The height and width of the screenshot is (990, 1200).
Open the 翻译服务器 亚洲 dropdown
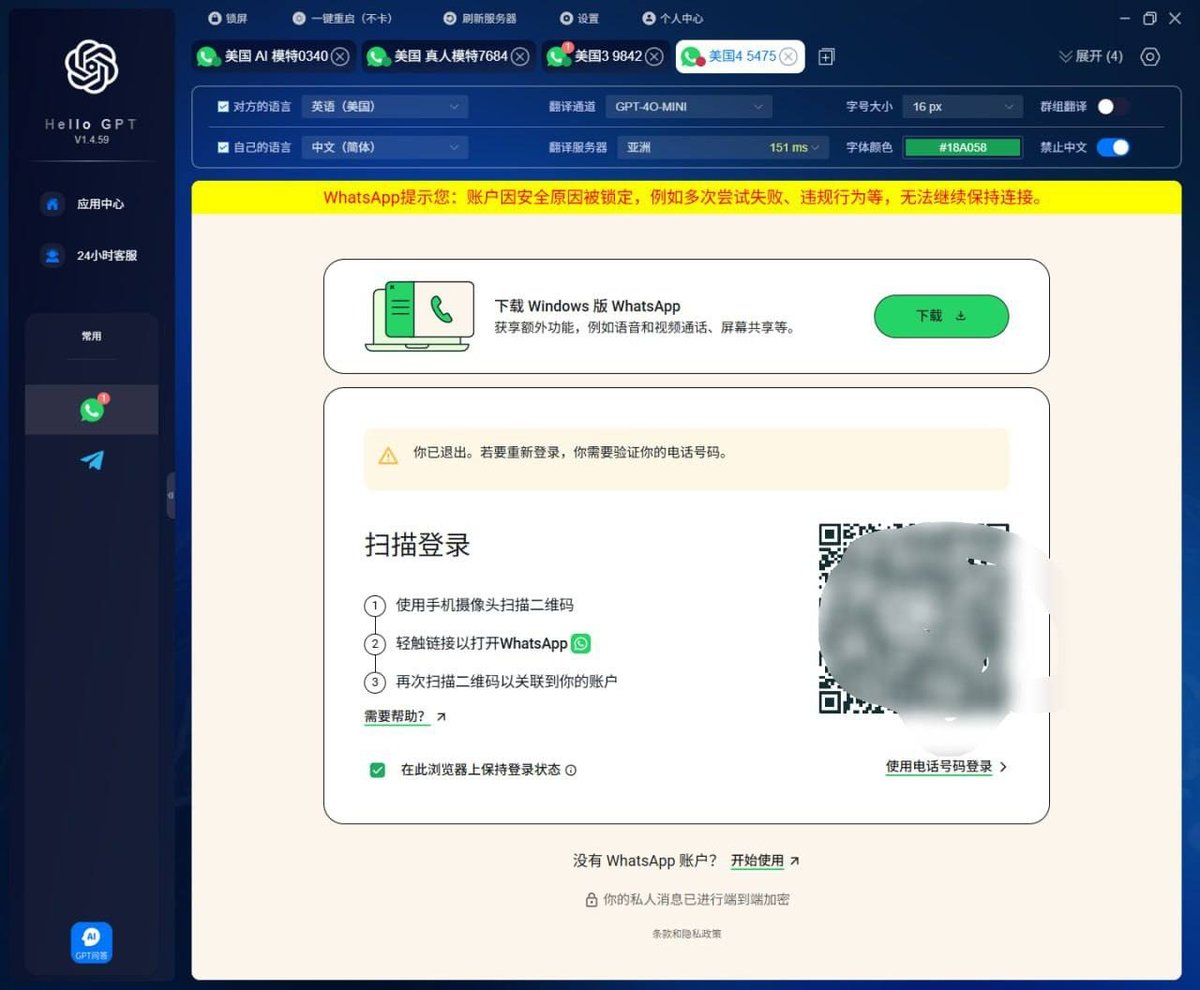click(723, 147)
